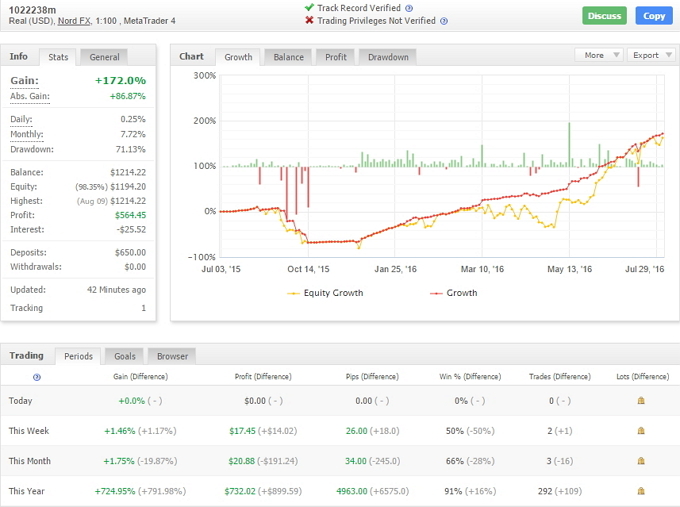Screen dimensions: 680x507
Task: Open the Goals trading tab
Action: pyautogui.click(x=124, y=356)
